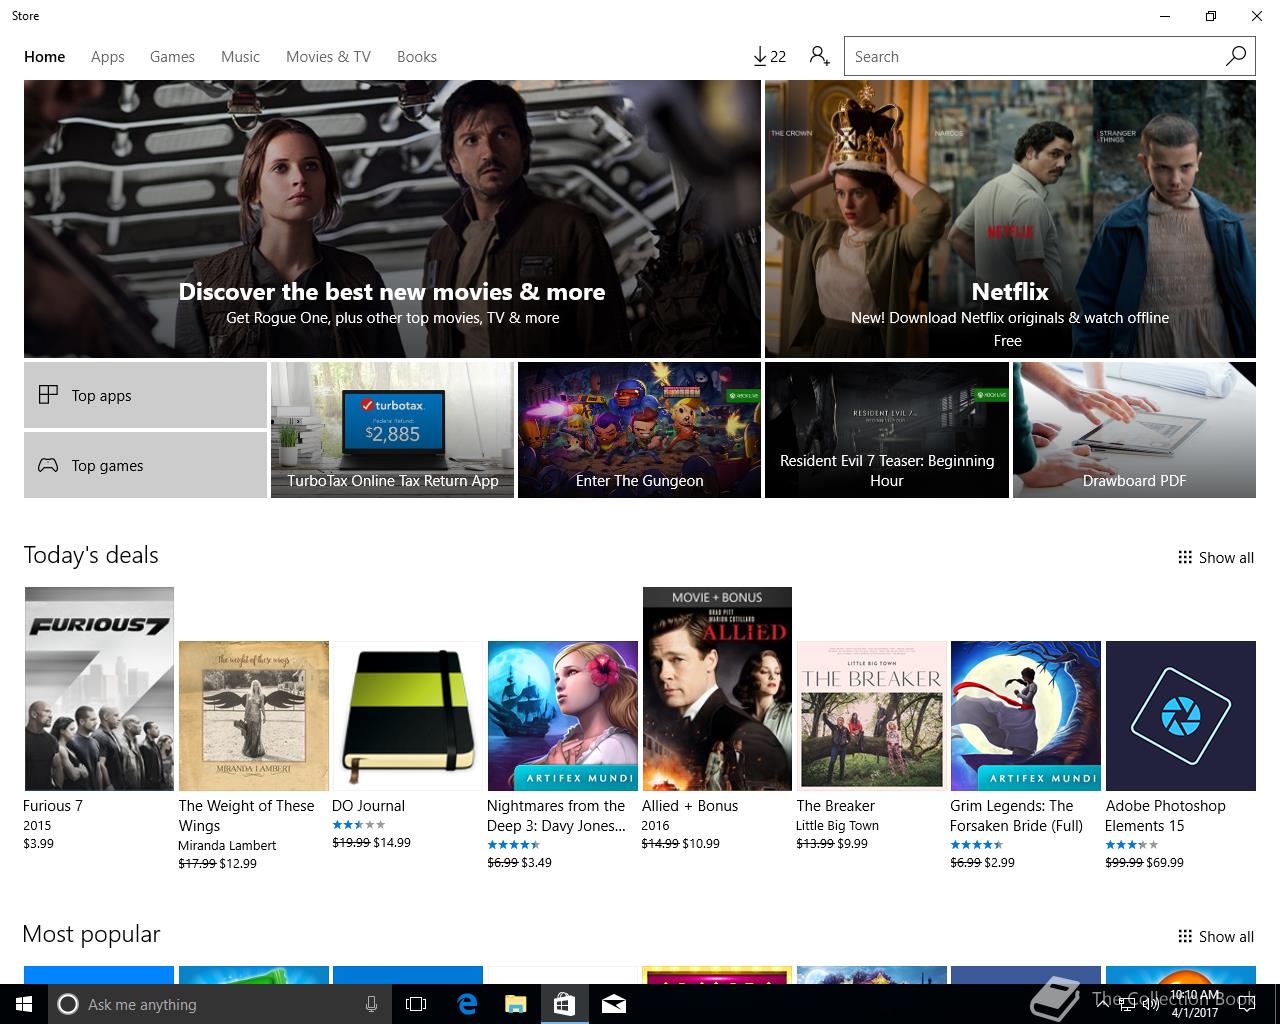Open the Windows Start menu
The image size is (1280, 1024).
pos(24,1004)
